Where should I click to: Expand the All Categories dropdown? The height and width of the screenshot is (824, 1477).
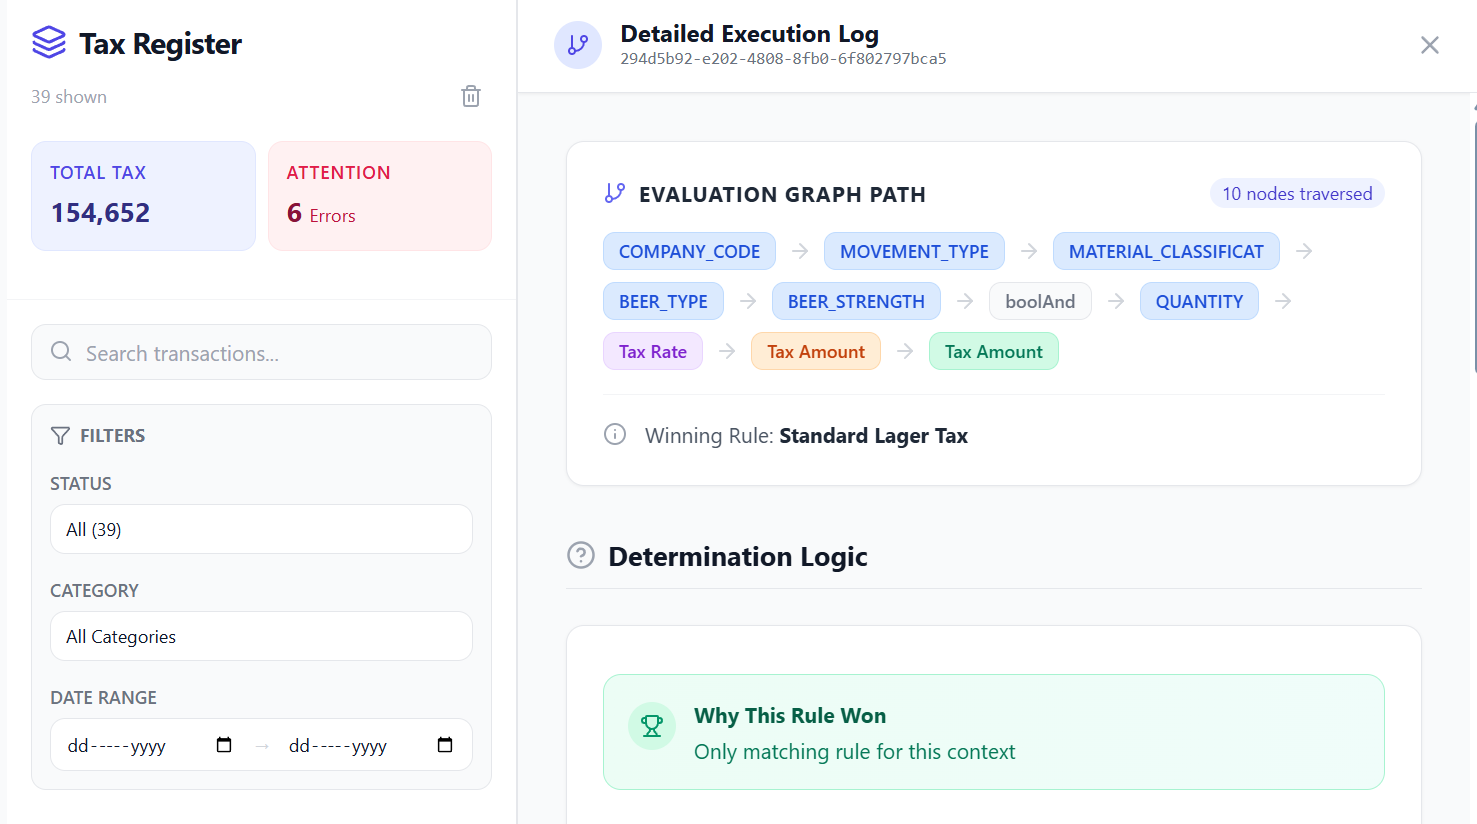[x=261, y=636]
